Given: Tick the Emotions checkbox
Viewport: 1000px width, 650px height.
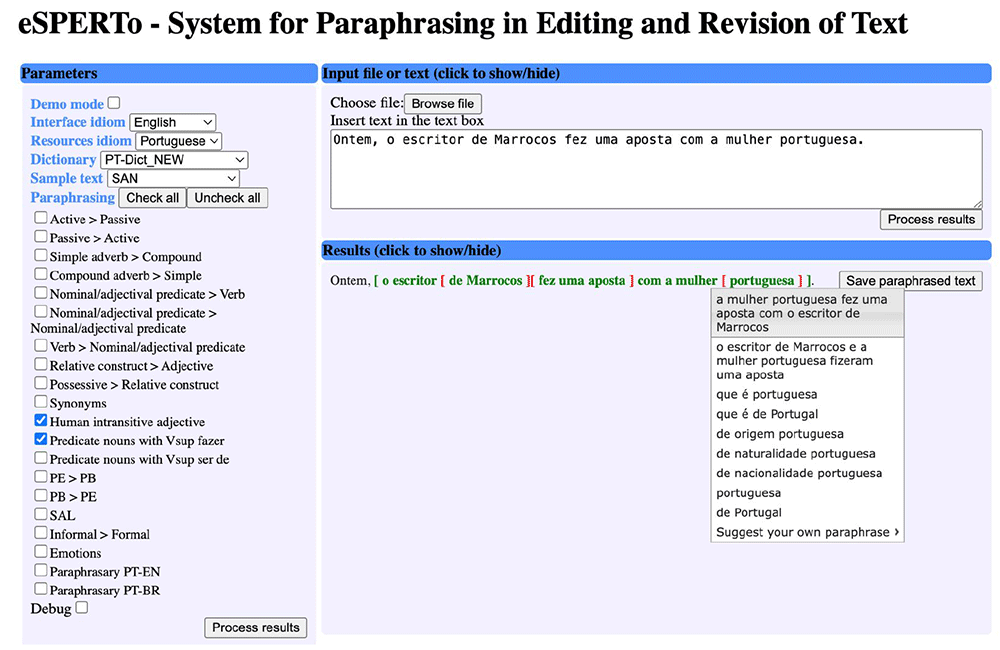Looking at the screenshot, I should click(x=41, y=551).
